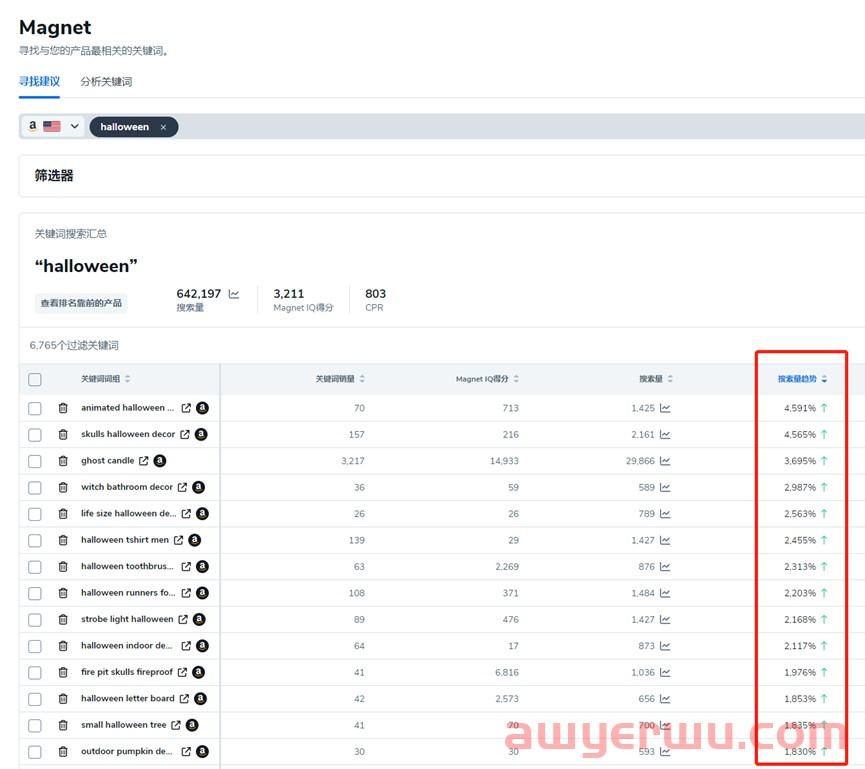Open Amazon icon for halloween tshirt men
The width and height of the screenshot is (865, 769).
195,540
